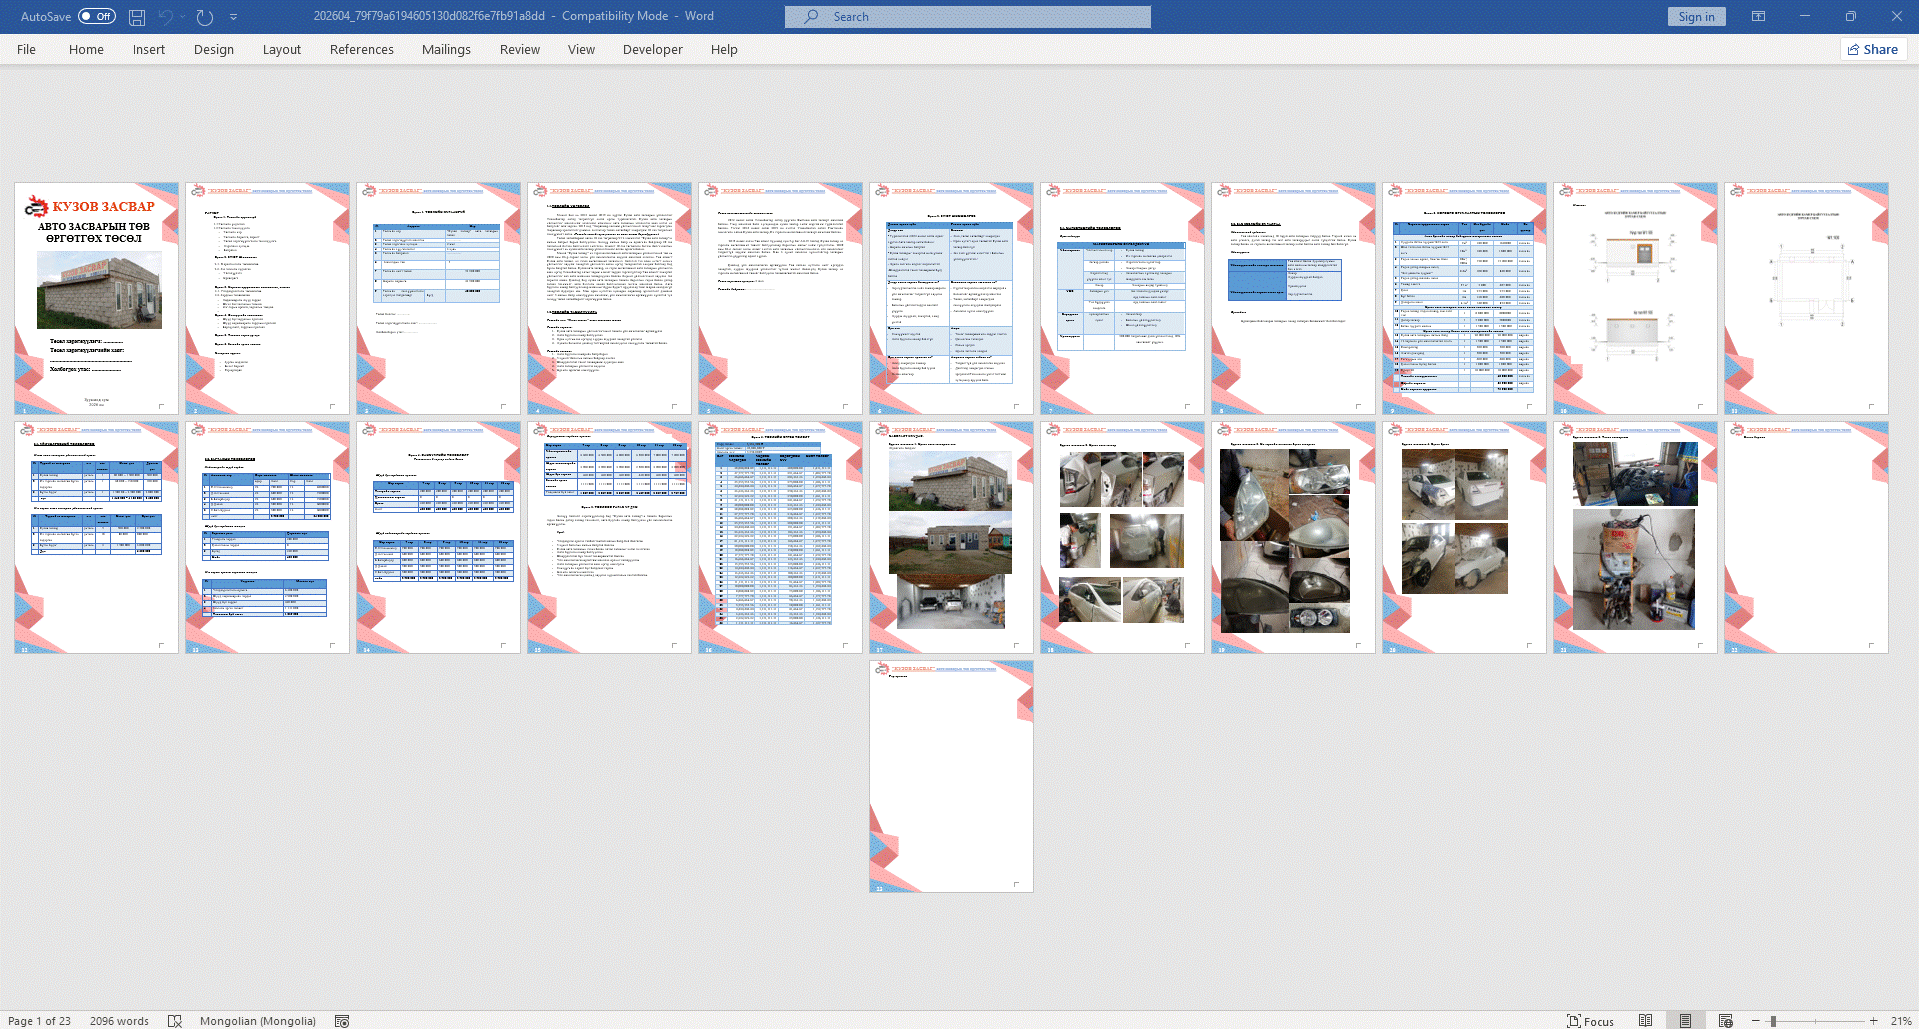
Task: Click the macro recording status icon
Action: click(x=342, y=1021)
